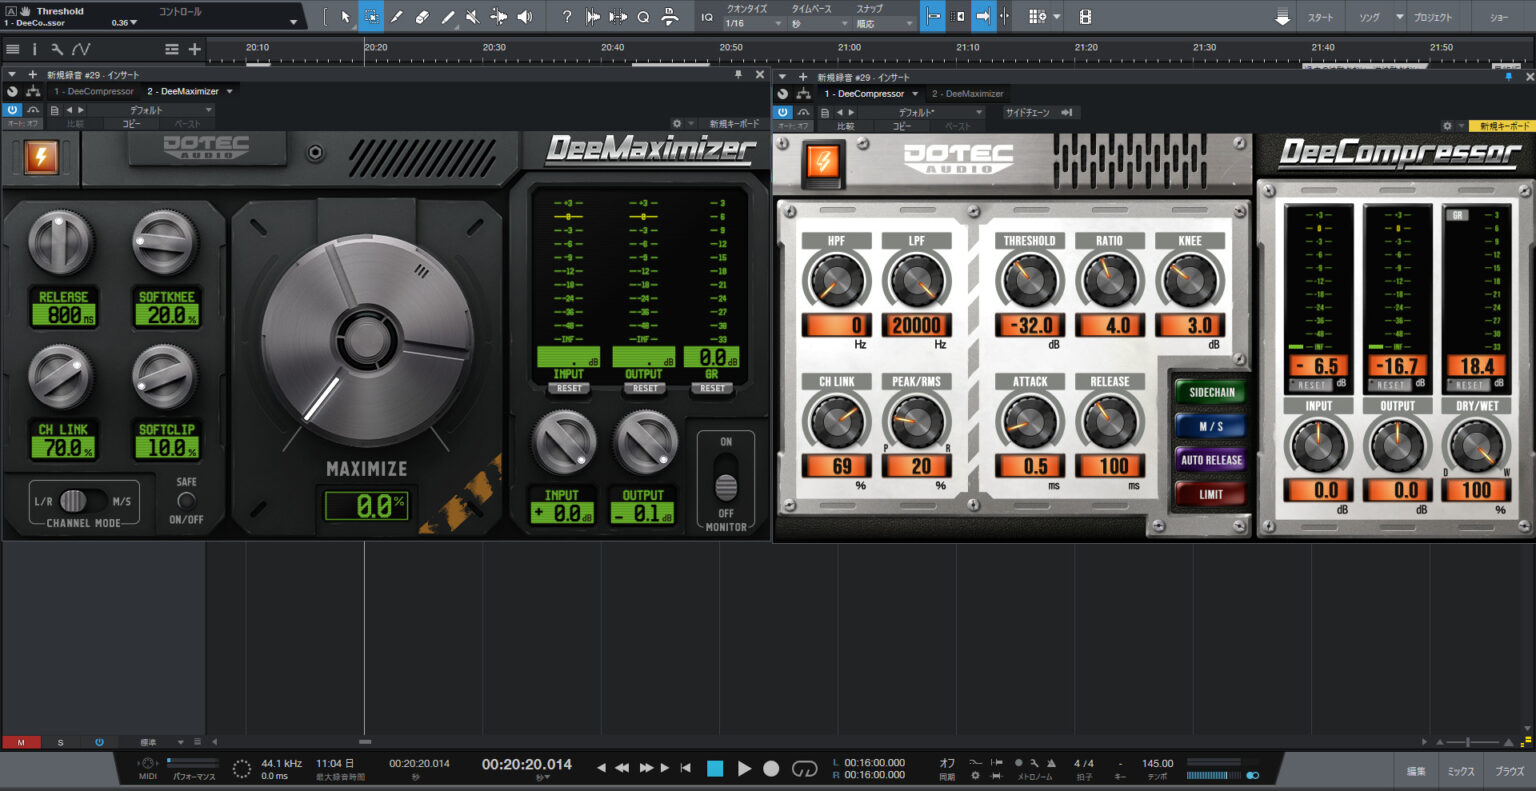The image size is (1536, 791).
Task: Select the Mute tool
Action: click(x=472, y=17)
